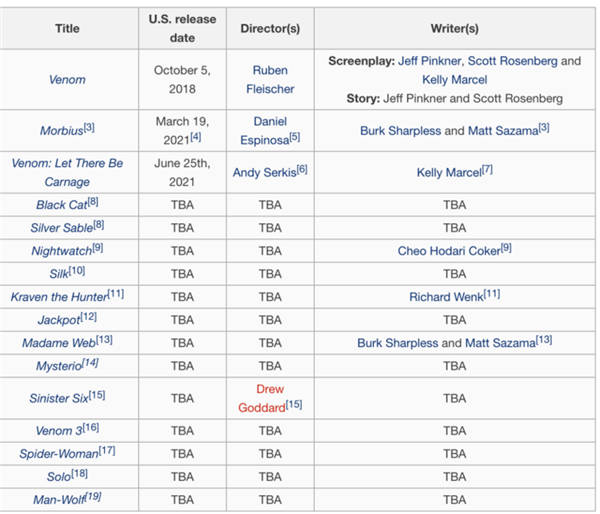
Task: Open Venom: Let There Be Carnage link
Action: tap(67, 173)
